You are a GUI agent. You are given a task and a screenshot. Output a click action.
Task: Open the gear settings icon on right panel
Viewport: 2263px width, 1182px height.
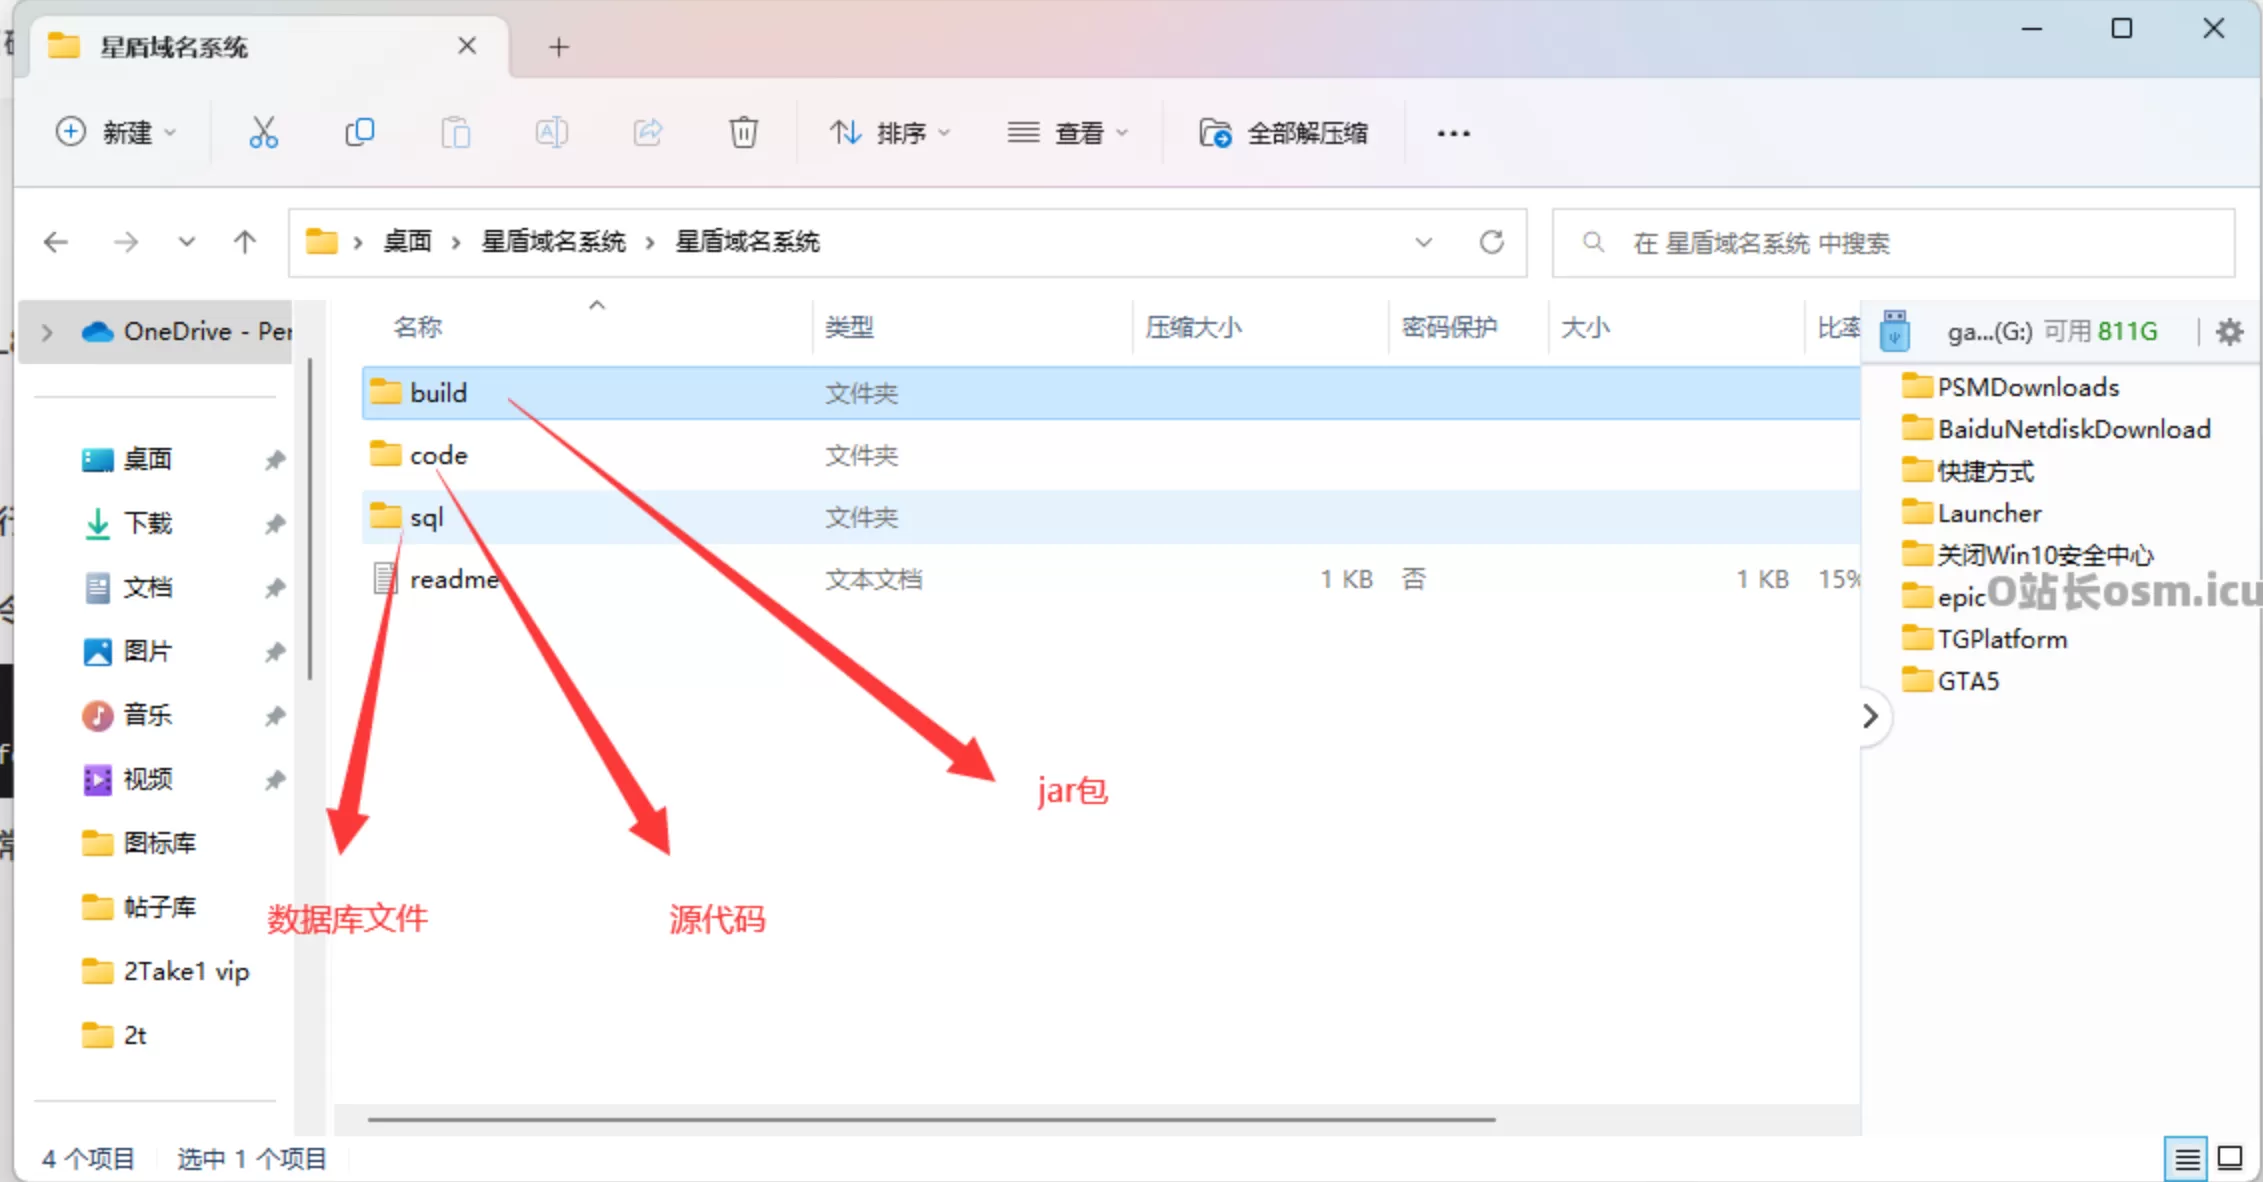(x=2229, y=331)
